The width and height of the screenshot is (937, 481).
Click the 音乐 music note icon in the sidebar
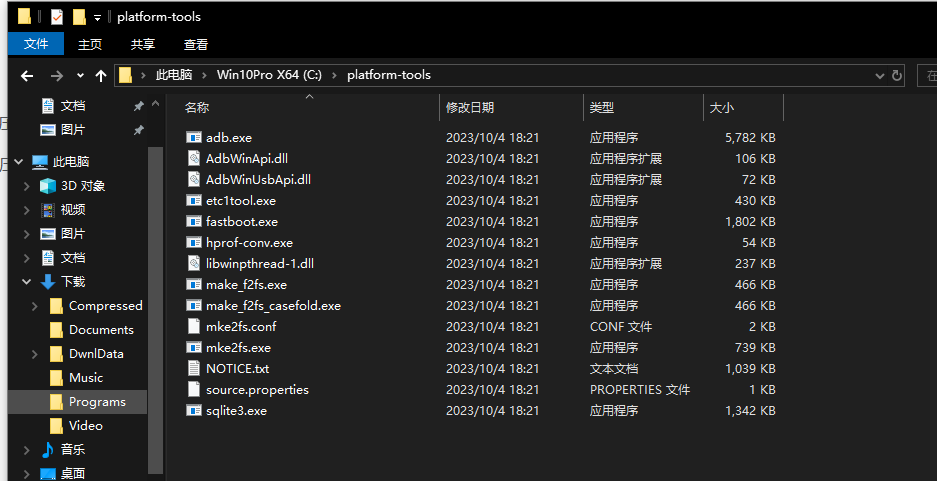[48, 449]
